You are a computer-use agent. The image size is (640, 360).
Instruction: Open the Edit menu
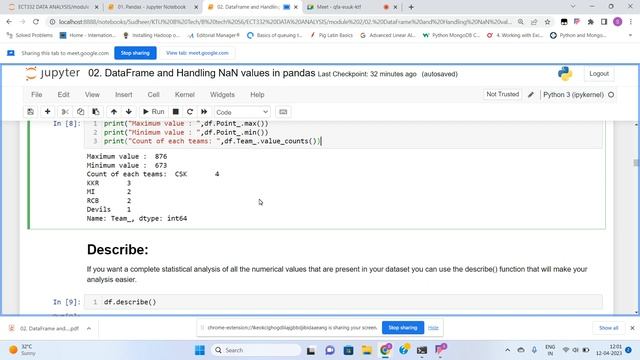click(63, 95)
